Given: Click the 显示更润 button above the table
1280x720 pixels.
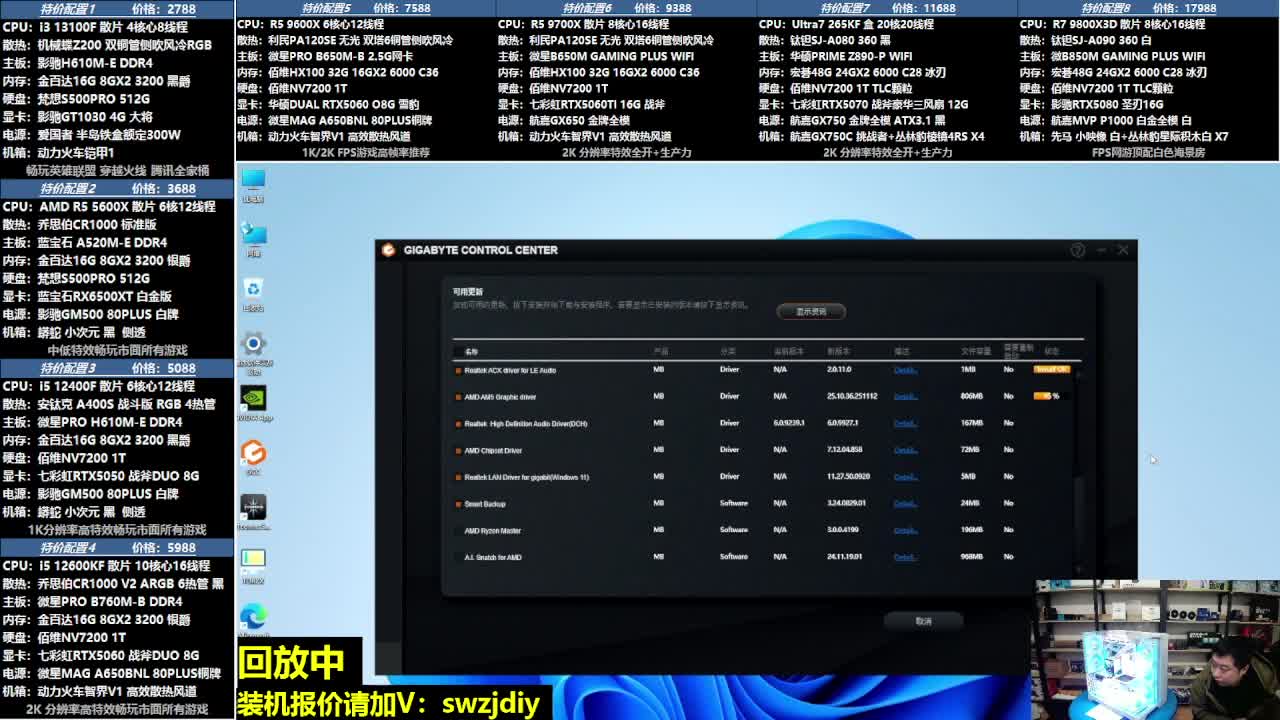Looking at the screenshot, I should click(x=811, y=312).
